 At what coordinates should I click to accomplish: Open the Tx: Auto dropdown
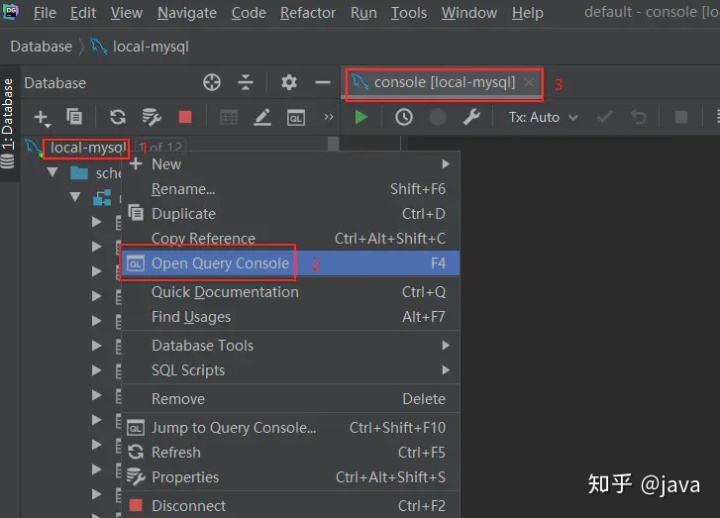tap(543, 118)
